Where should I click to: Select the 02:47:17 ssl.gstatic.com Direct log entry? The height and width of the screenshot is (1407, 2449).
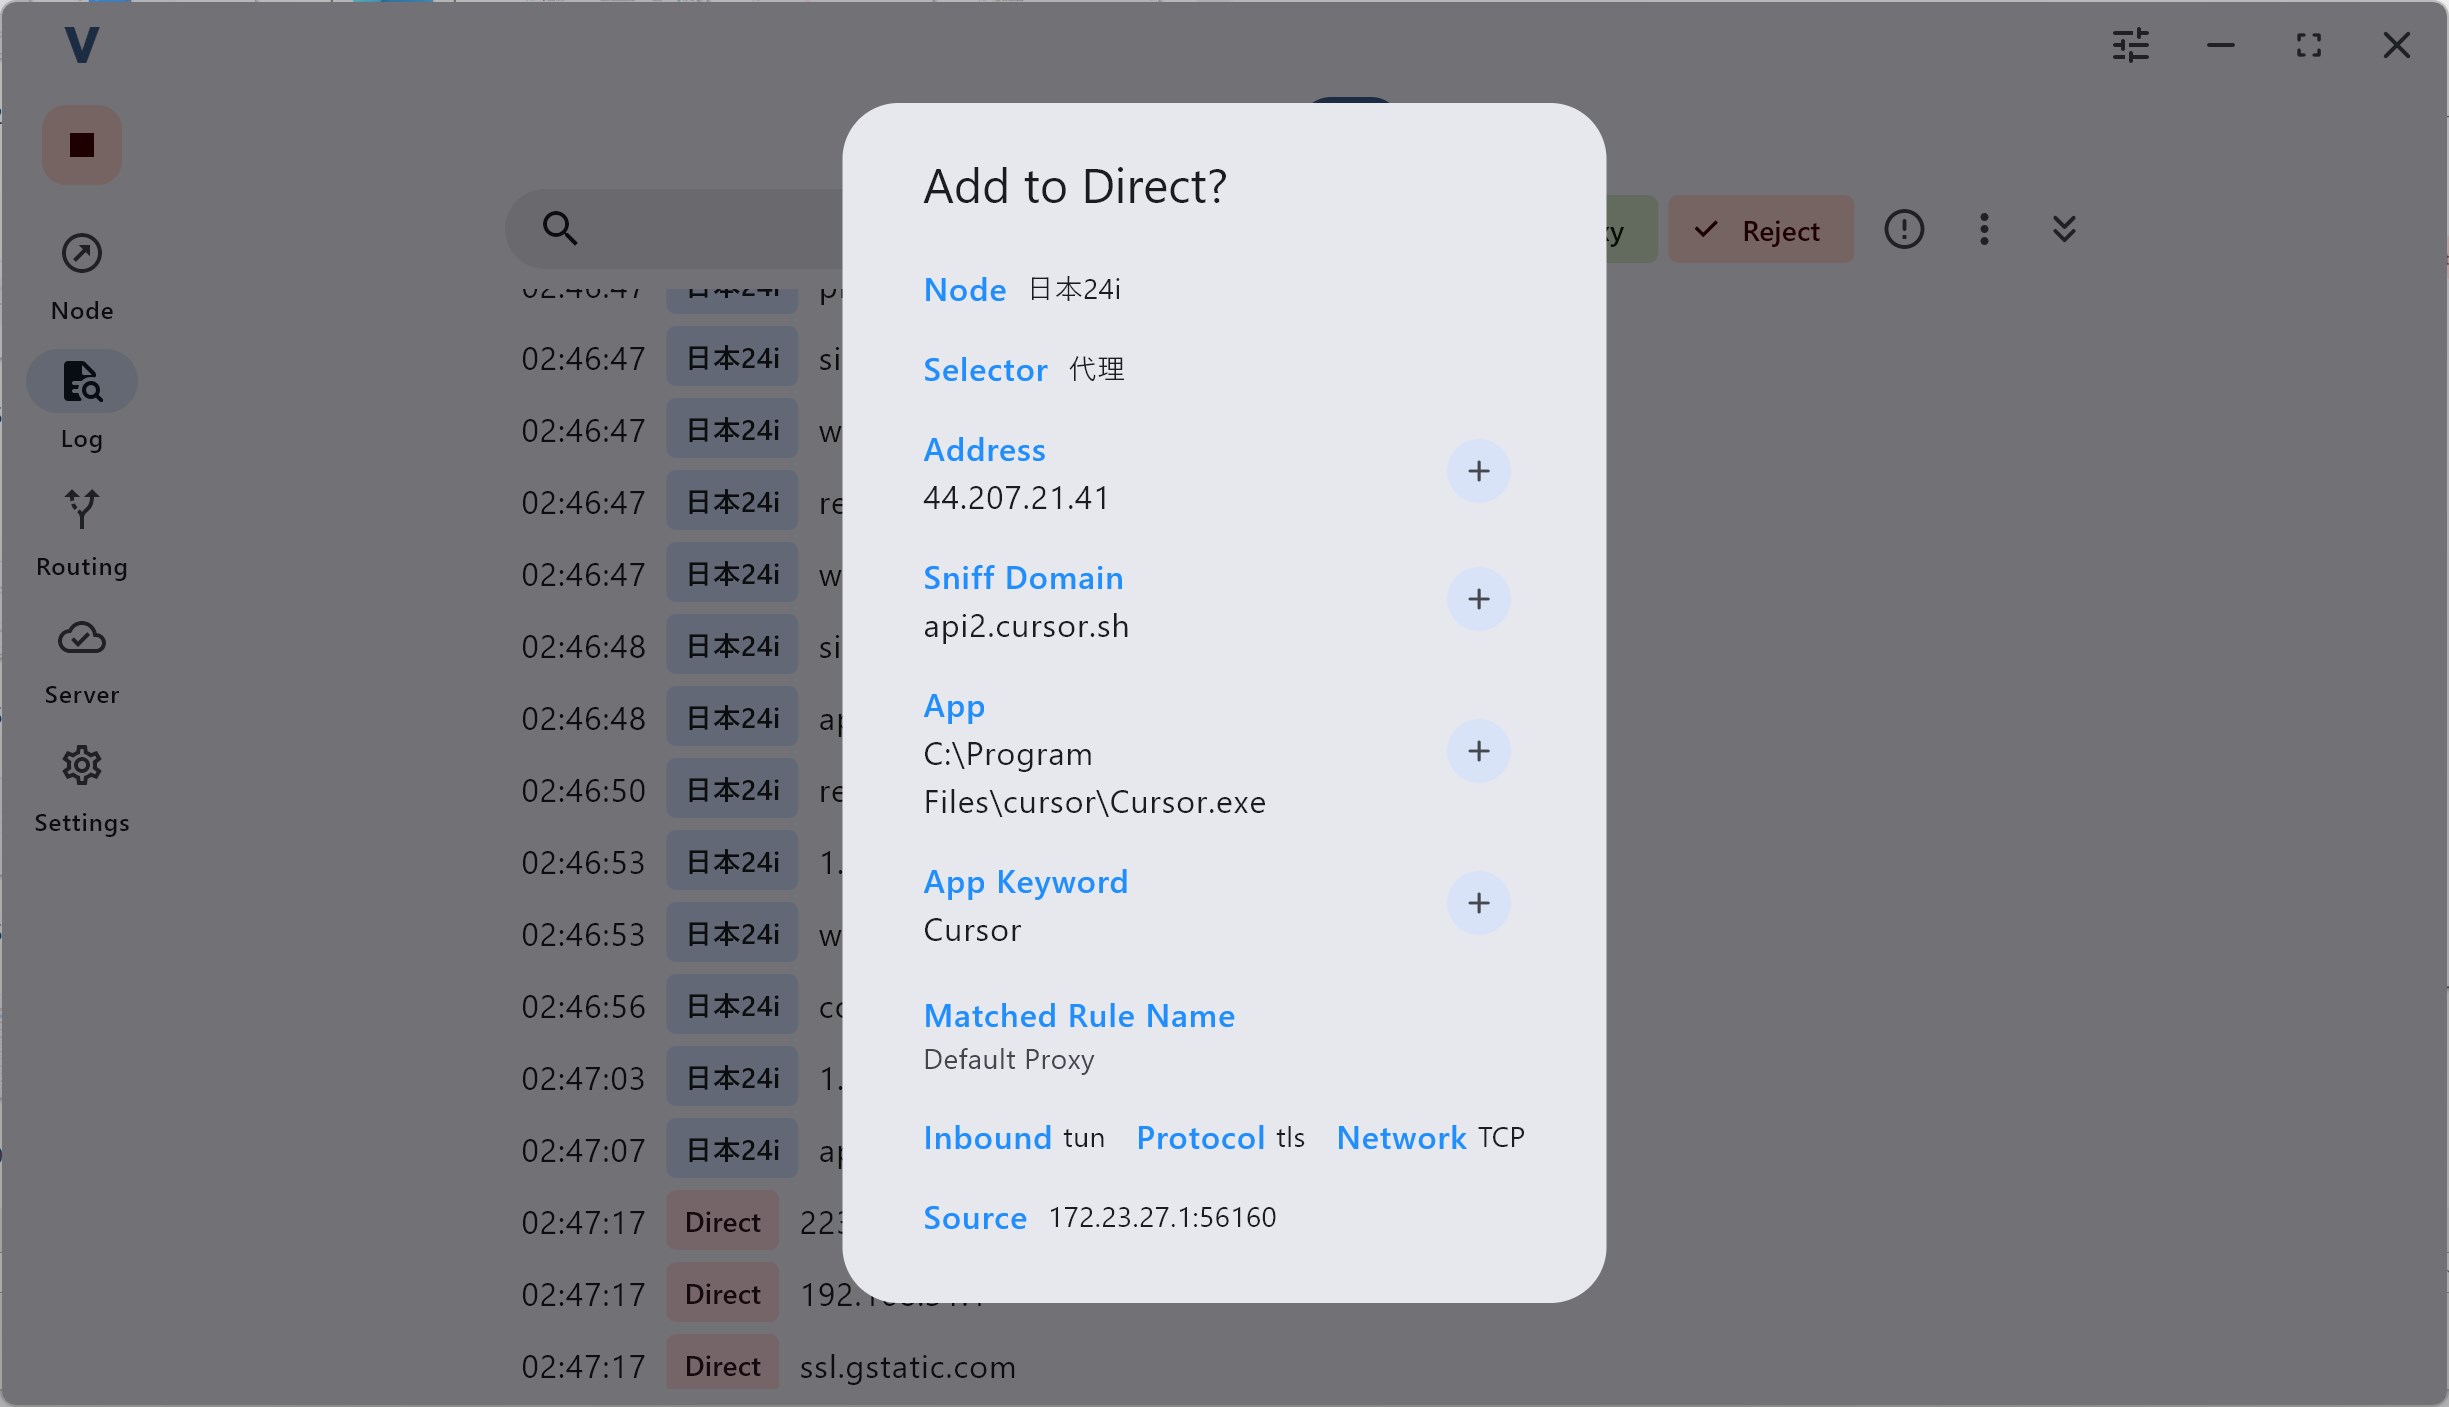tap(768, 1366)
